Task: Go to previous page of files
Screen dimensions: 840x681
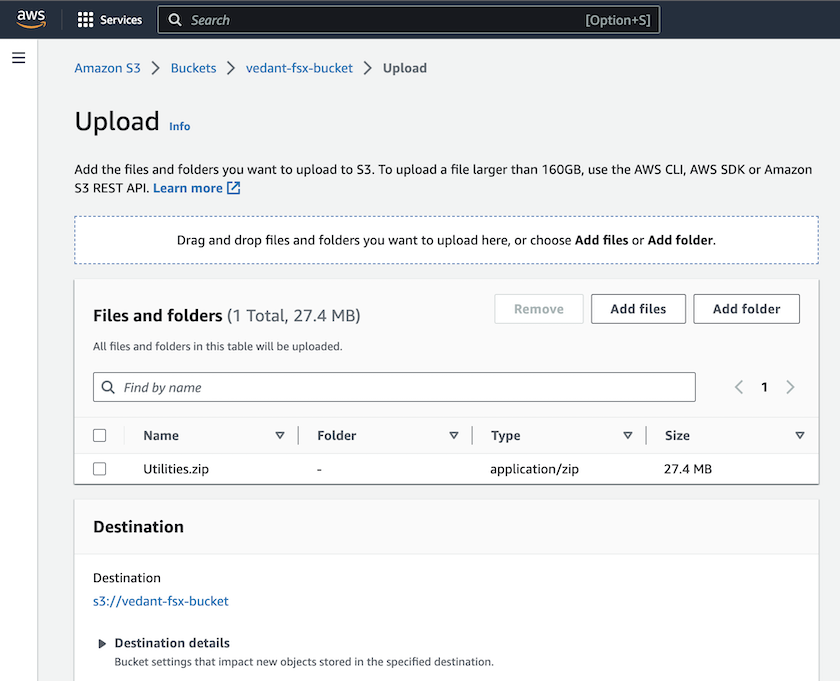Action: pos(739,387)
